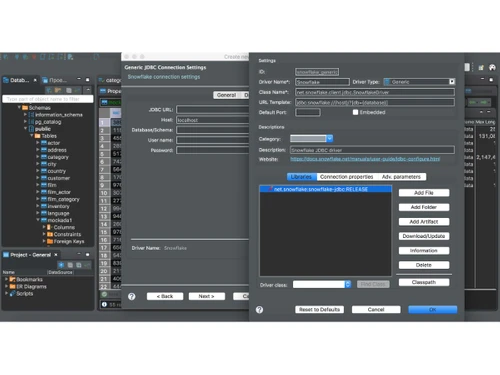Collapse the Tables folder
500x375 pixels.
coord(32,135)
